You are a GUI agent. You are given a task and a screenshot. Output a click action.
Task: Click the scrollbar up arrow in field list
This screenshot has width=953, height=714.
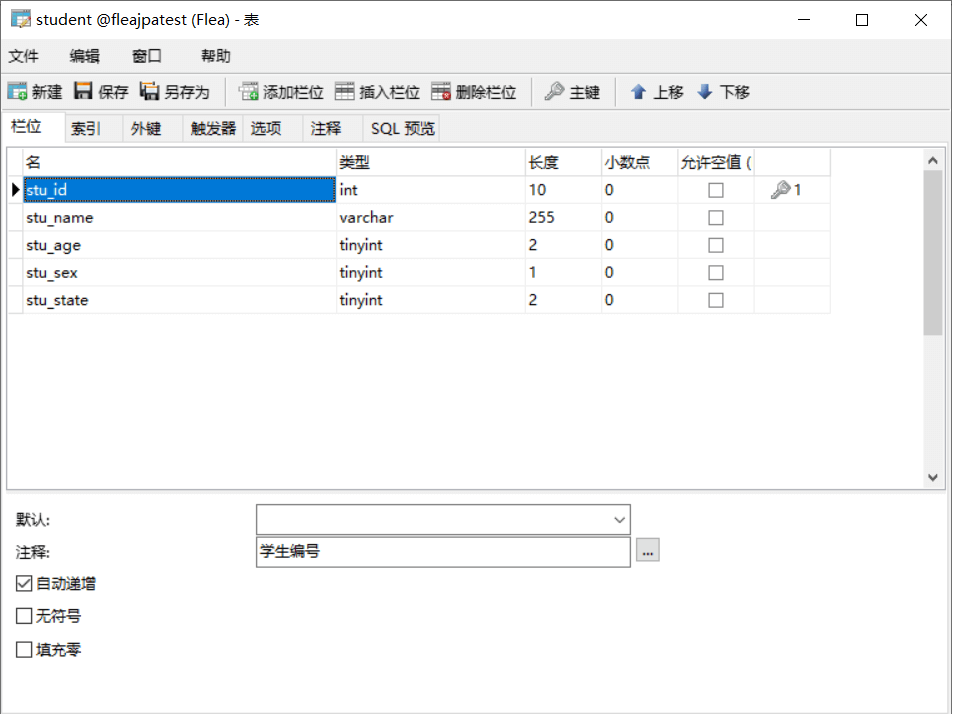(x=933, y=160)
